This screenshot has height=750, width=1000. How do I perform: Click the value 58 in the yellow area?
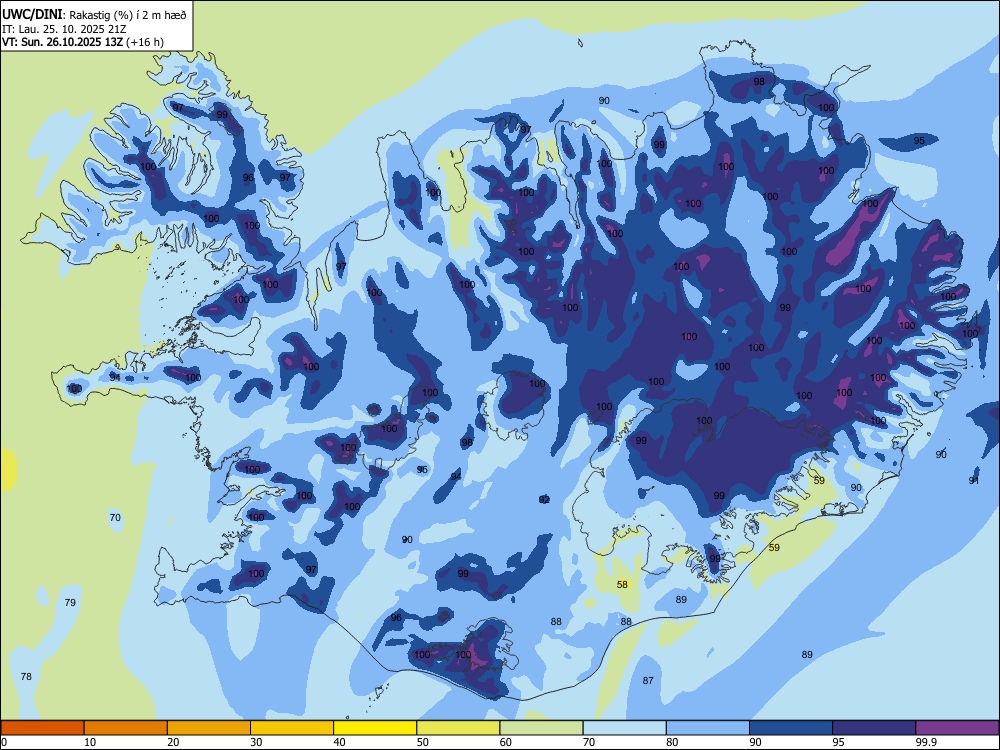click(622, 584)
